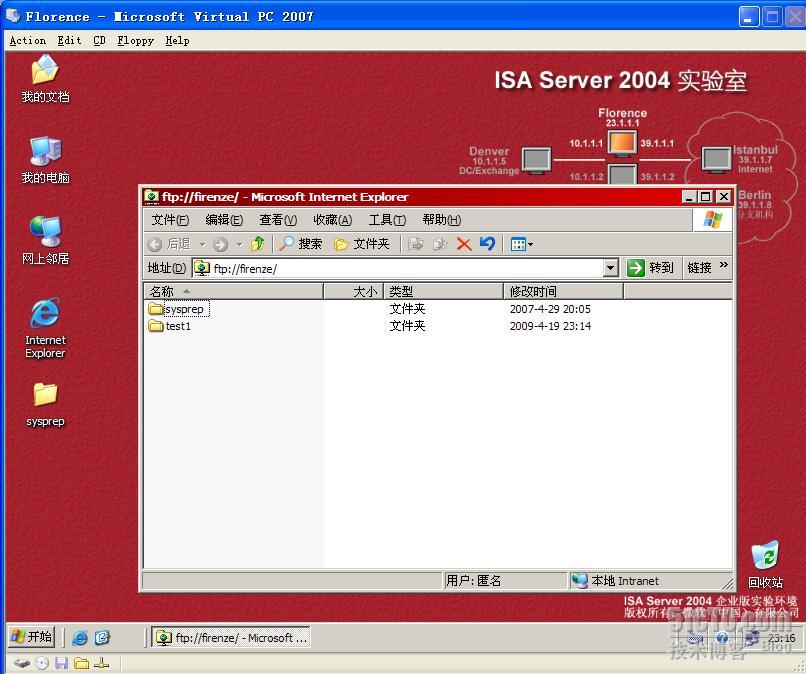The width and height of the screenshot is (806, 674).
Task: Select the sysprep folder in FTP list
Action: [177, 309]
